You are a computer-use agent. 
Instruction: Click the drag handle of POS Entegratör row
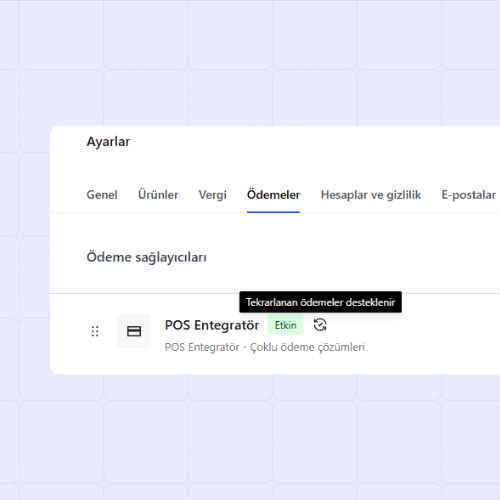(95, 331)
